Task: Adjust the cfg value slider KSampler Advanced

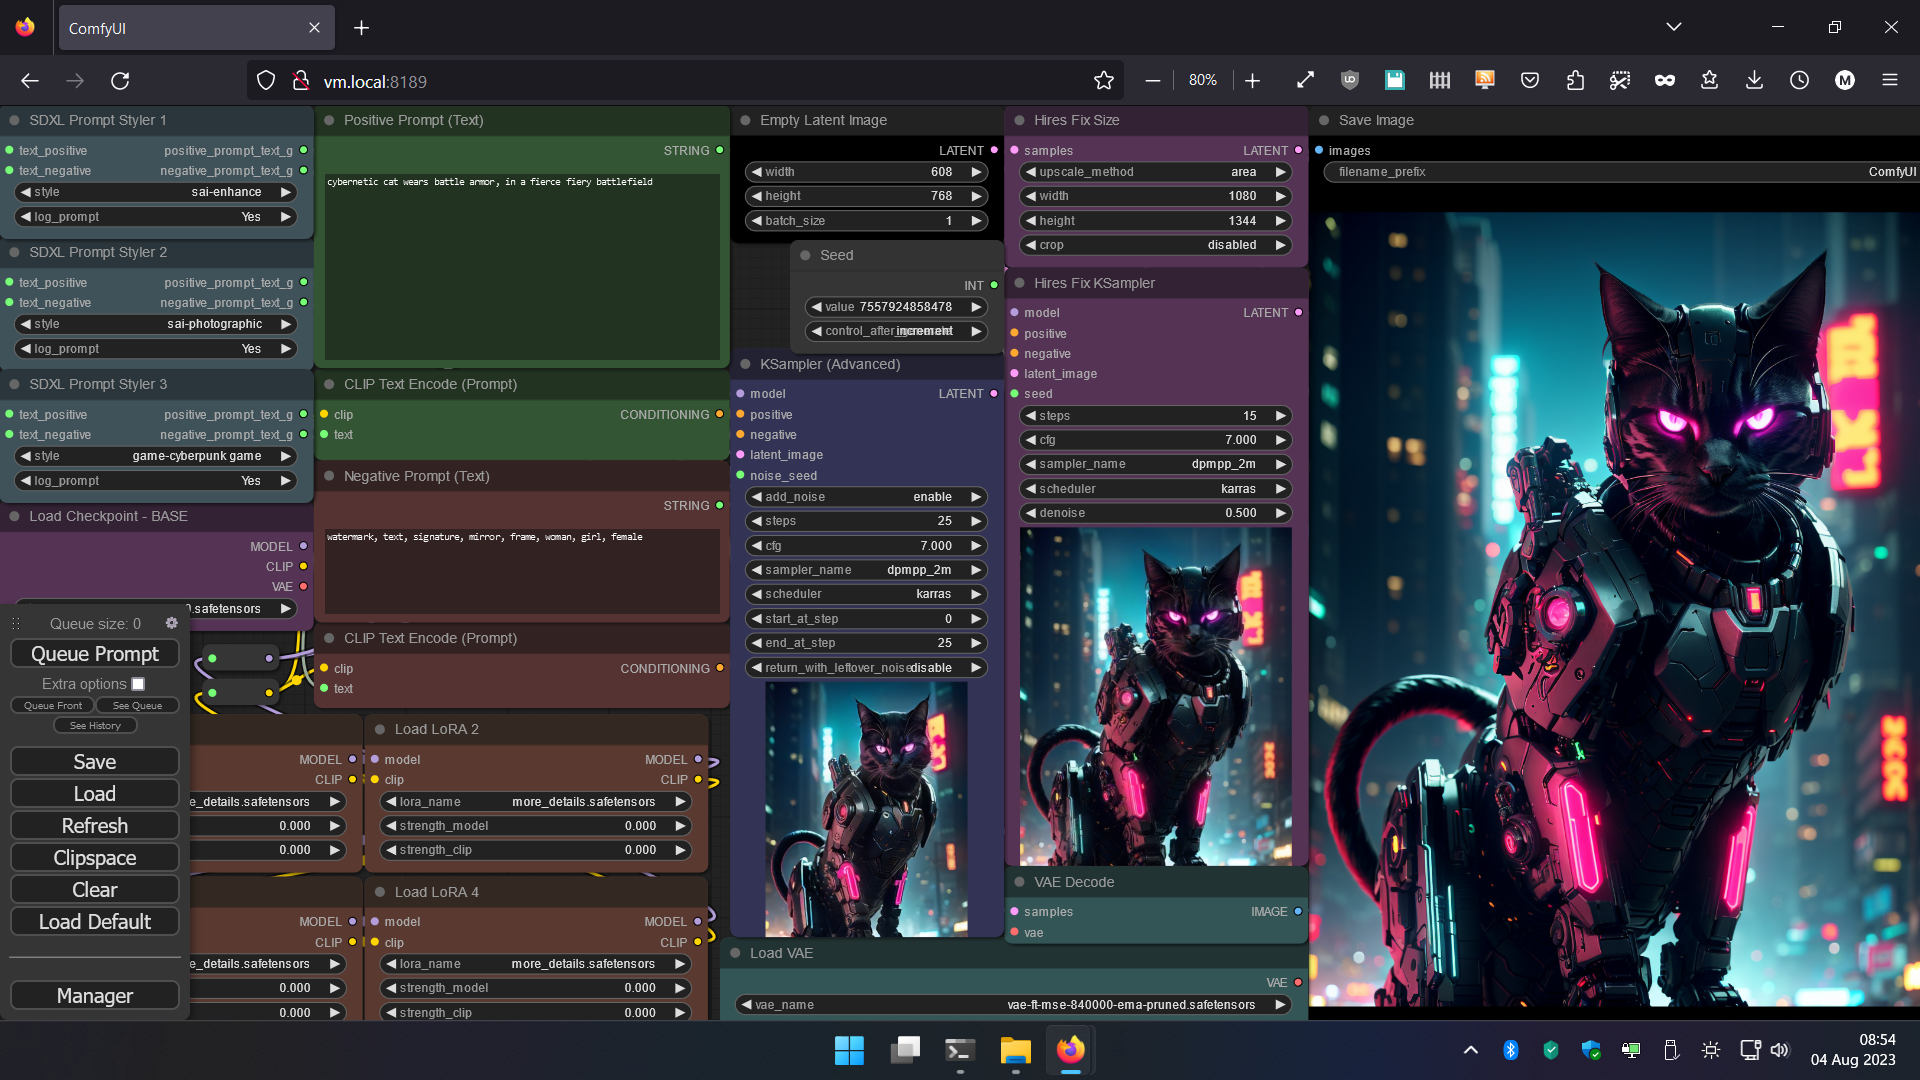Action: pos(866,545)
